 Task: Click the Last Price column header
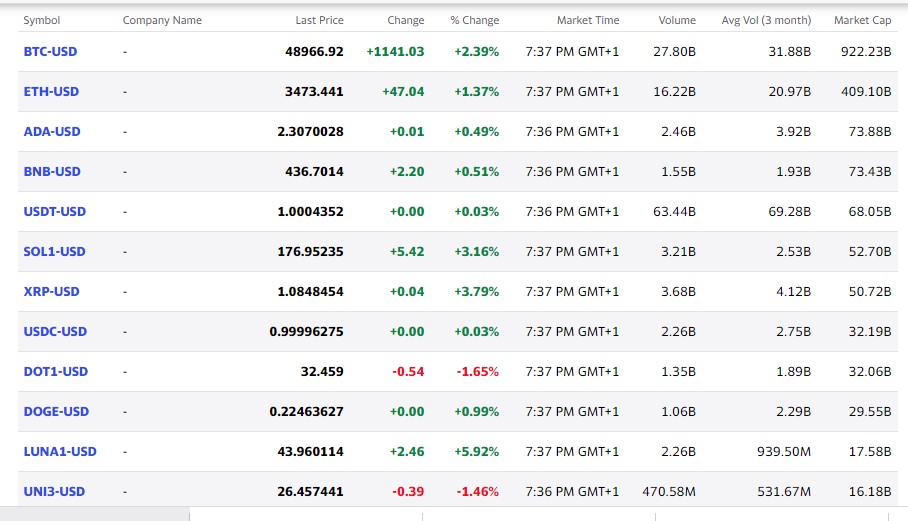pos(319,20)
